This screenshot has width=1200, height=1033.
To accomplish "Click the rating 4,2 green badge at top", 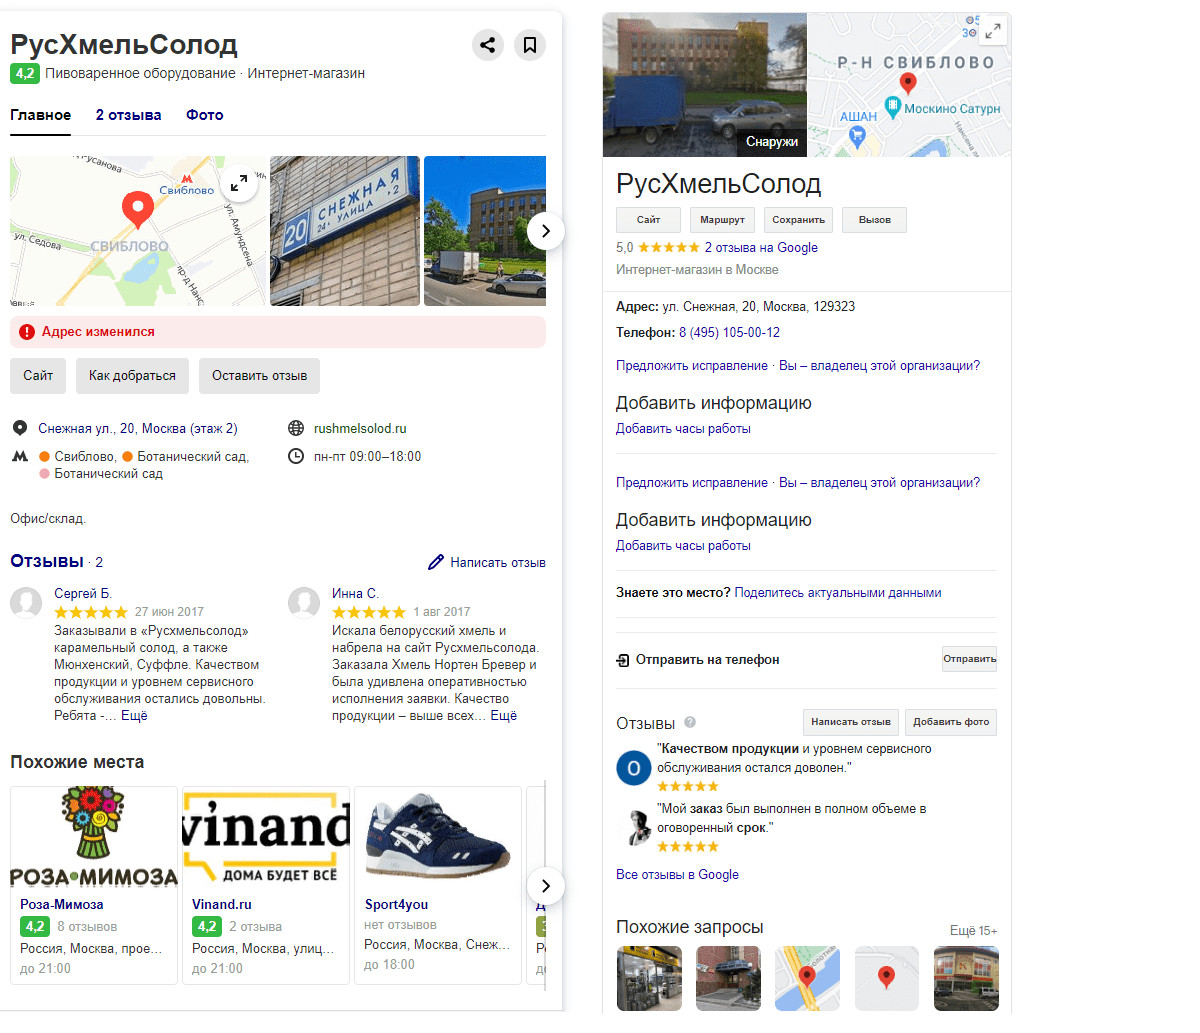I will (x=25, y=73).
